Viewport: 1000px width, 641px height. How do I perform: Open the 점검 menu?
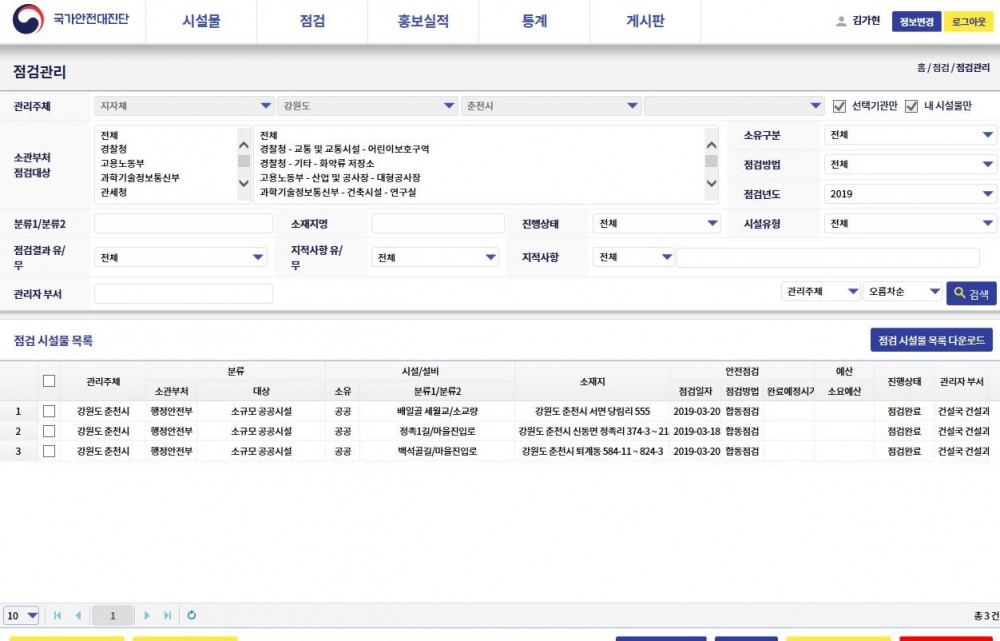click(312, 21)
